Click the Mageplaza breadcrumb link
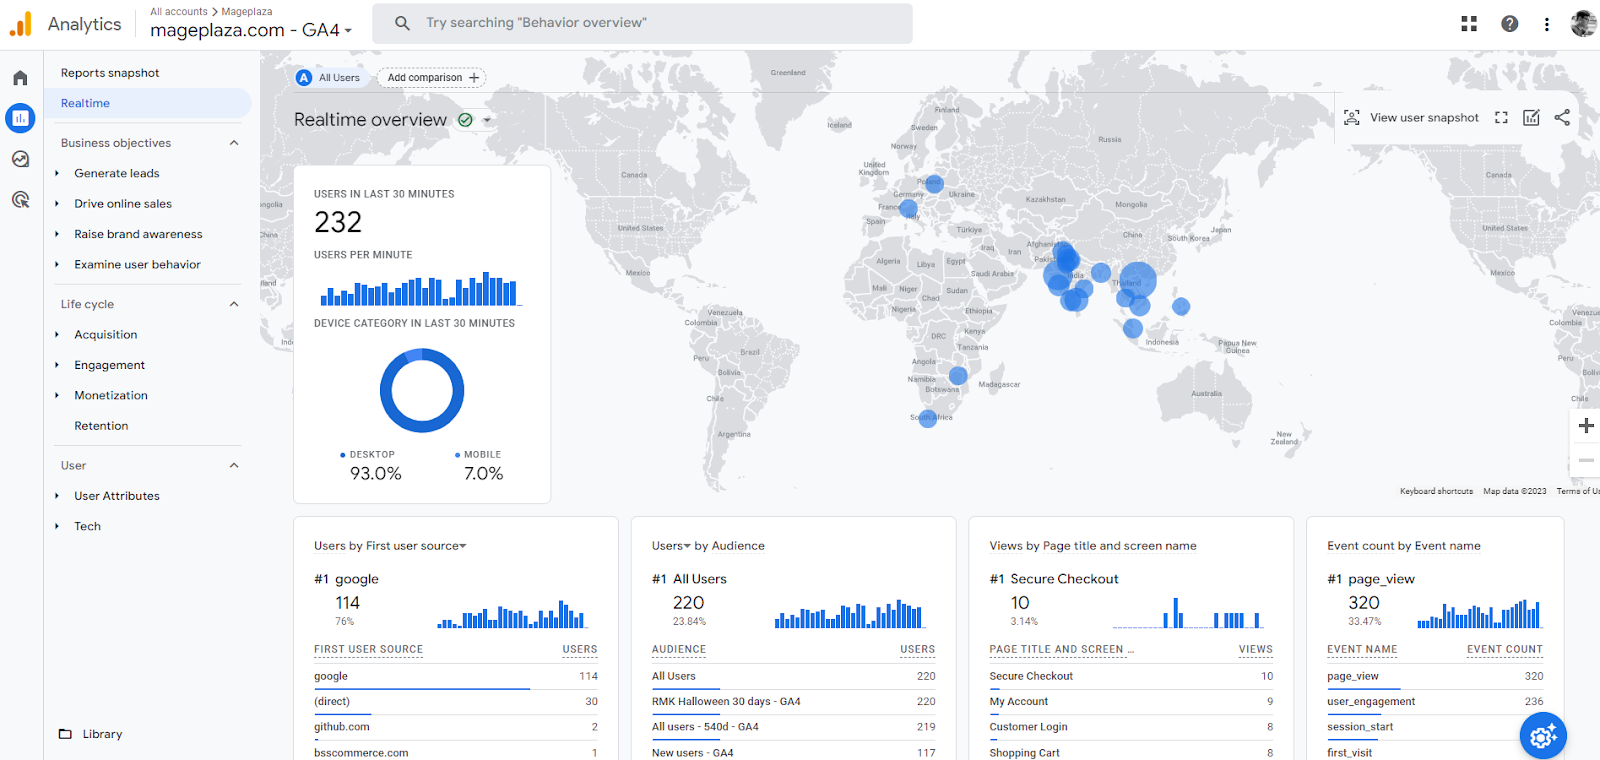The width and height of the screenshot is (1600, 760). [247, 12]
